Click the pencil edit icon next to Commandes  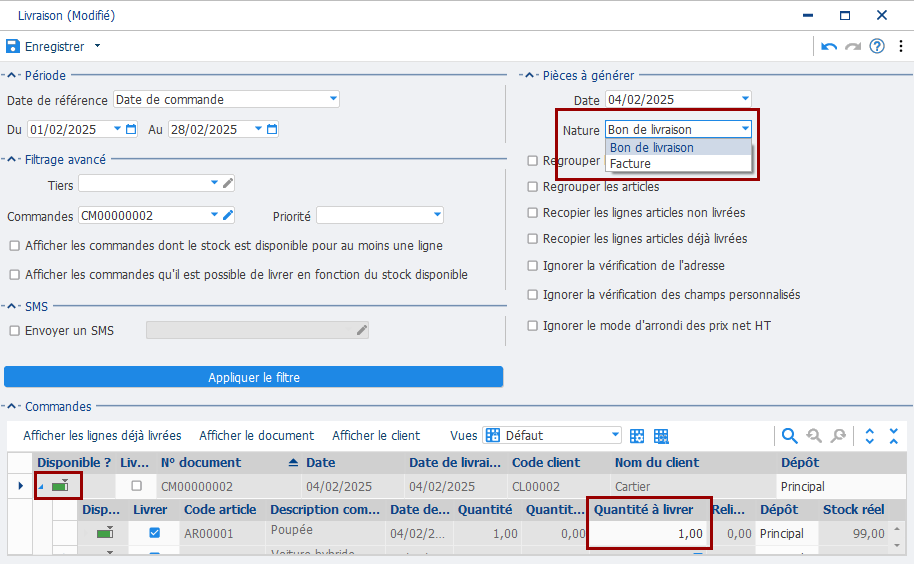coord(228,215)
